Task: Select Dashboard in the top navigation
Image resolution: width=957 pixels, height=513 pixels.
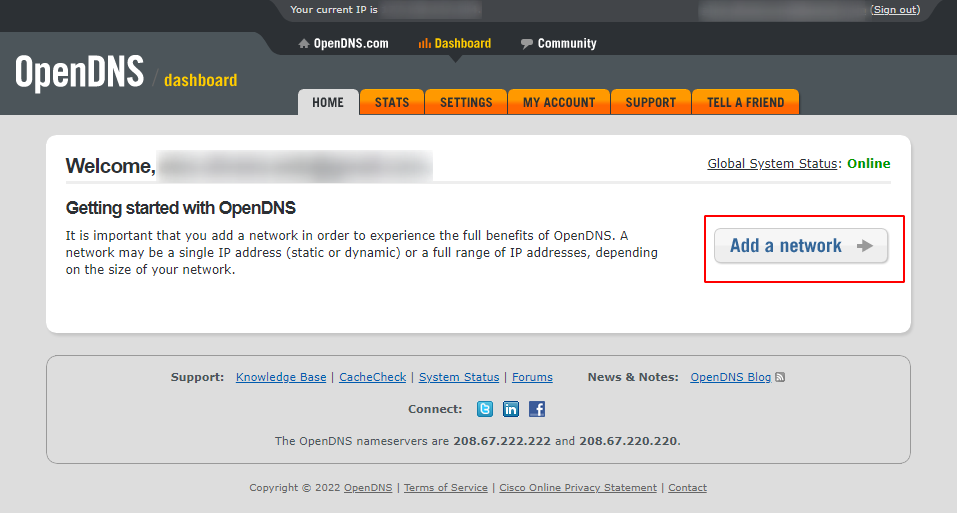Action: point(463,43)
